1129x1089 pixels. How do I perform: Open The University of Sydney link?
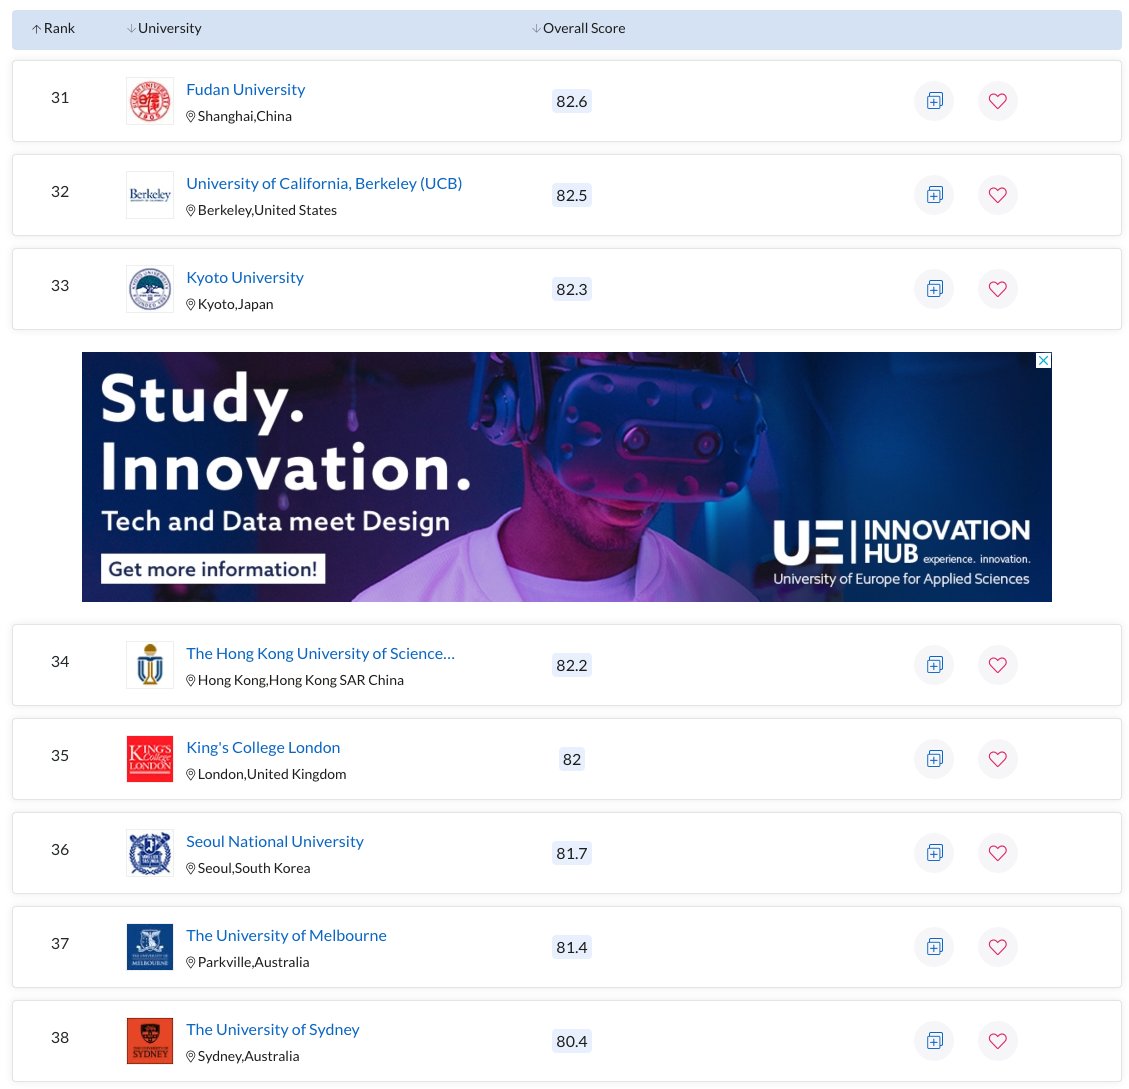point(272,1029)
